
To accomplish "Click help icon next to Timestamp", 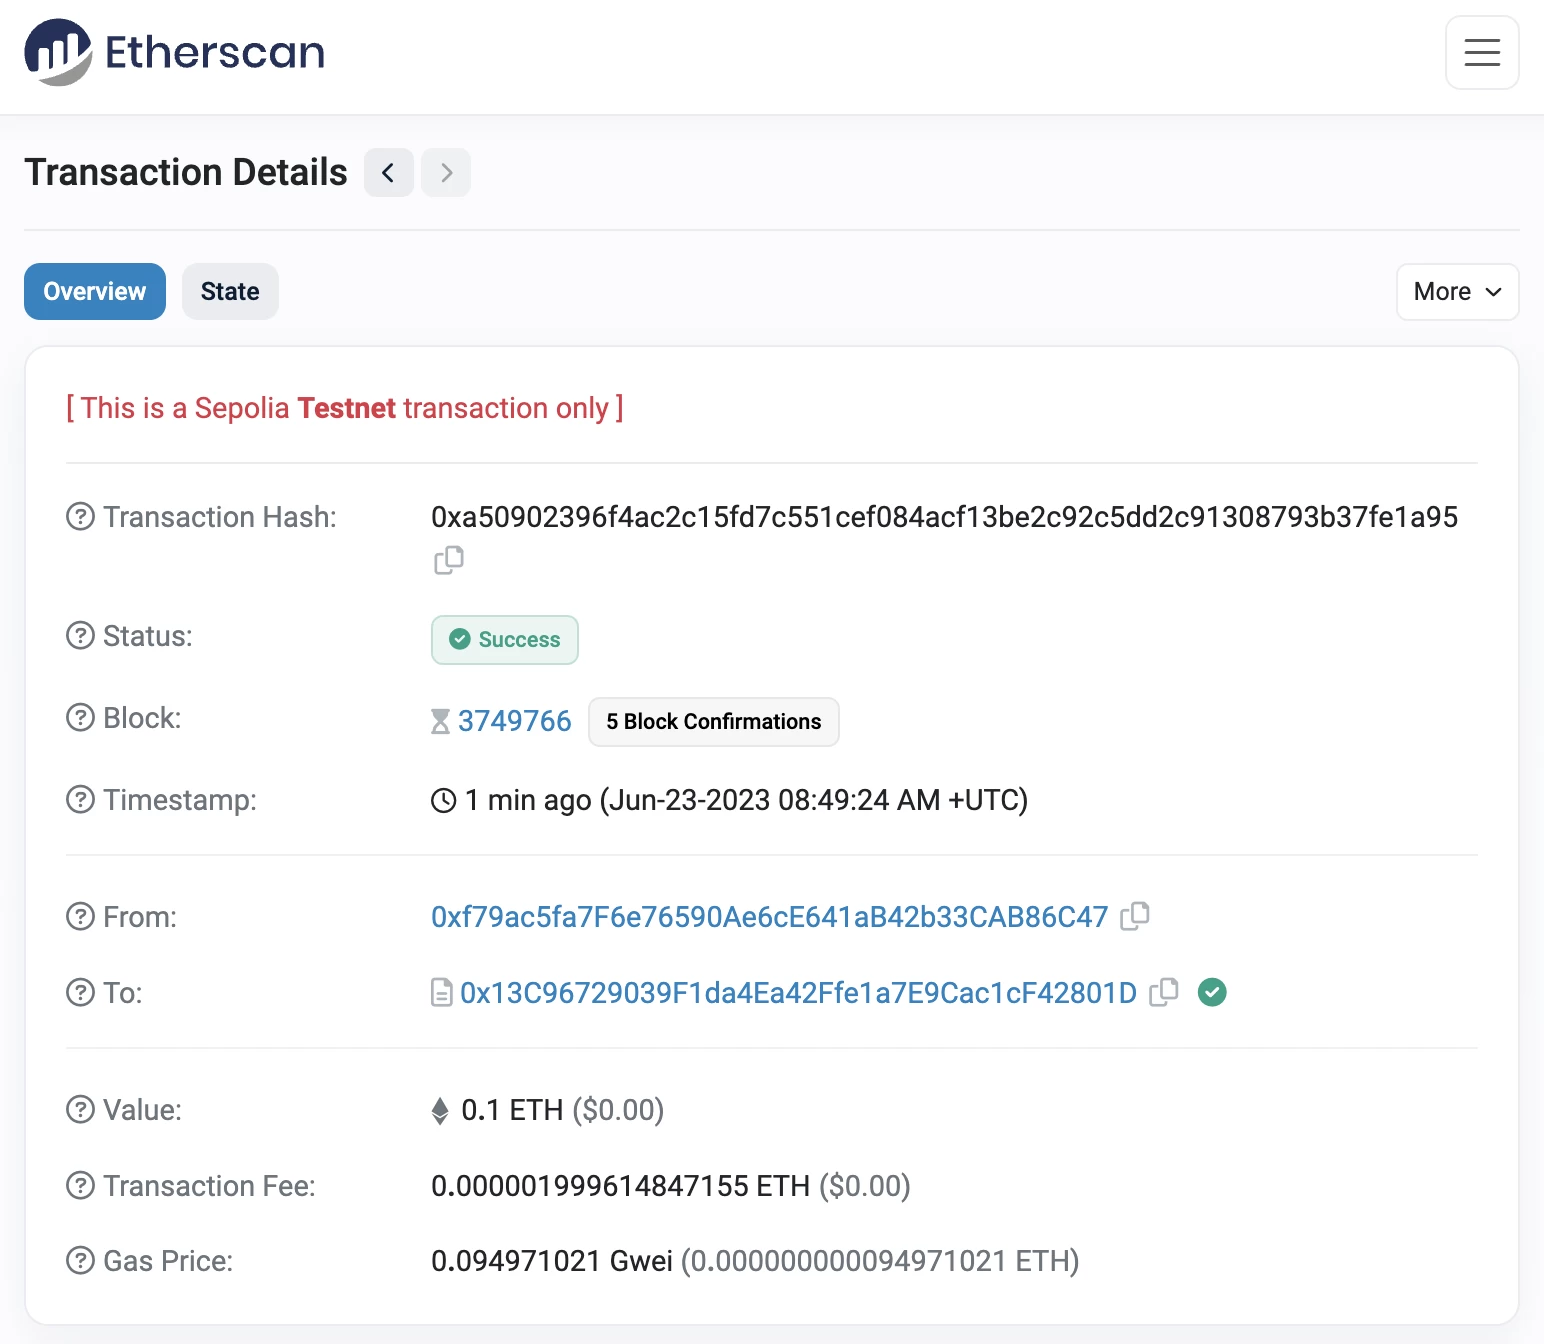I will (80, 800).
